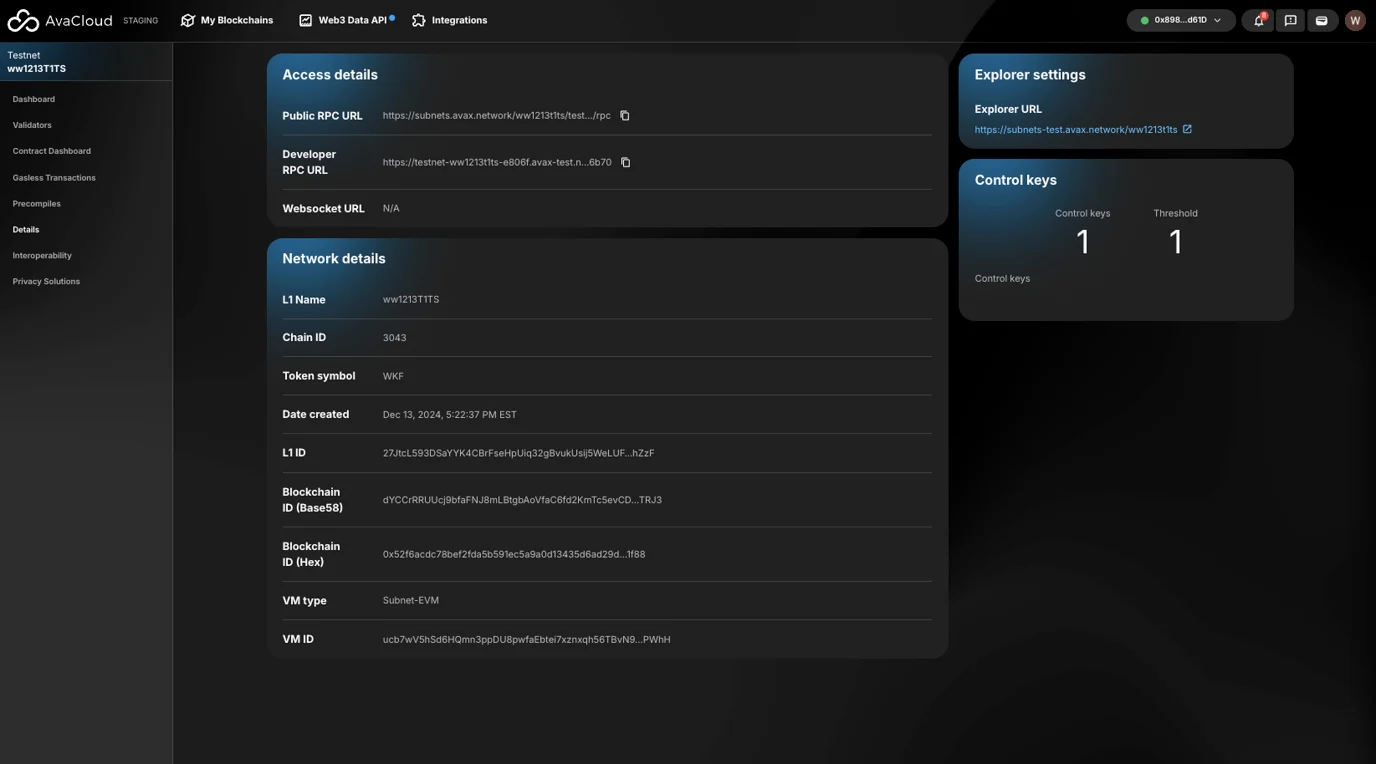The image size is (1376, 764).
Task: Open the Web3 Data API menu
Action: (x=346, y=20)
